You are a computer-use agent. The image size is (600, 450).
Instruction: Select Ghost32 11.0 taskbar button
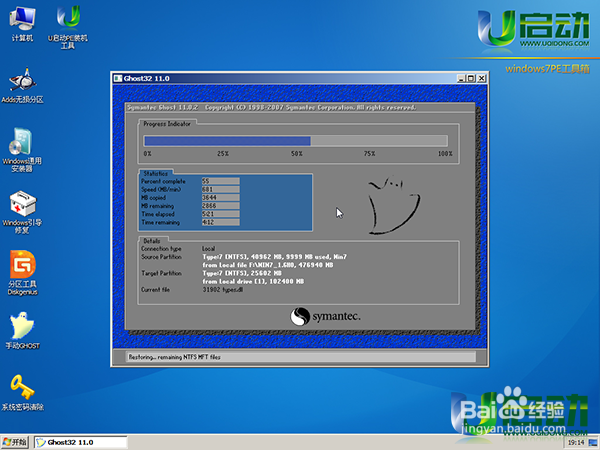pos(81,442)
